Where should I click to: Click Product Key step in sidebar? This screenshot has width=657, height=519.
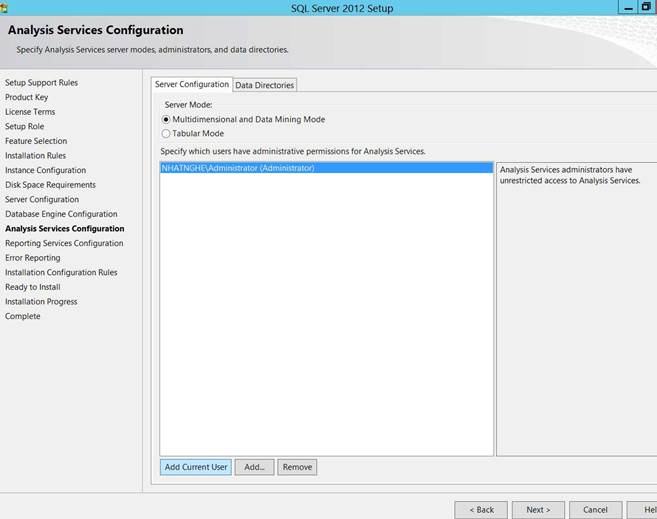(x=26, y=97)
